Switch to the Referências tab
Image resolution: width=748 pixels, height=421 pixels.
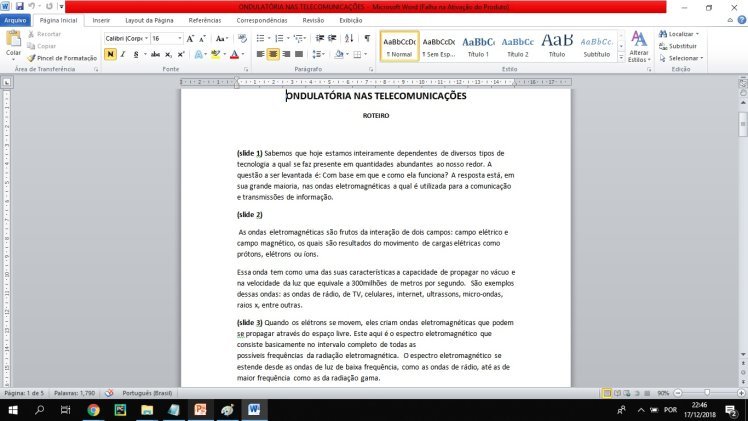[205, 21]
